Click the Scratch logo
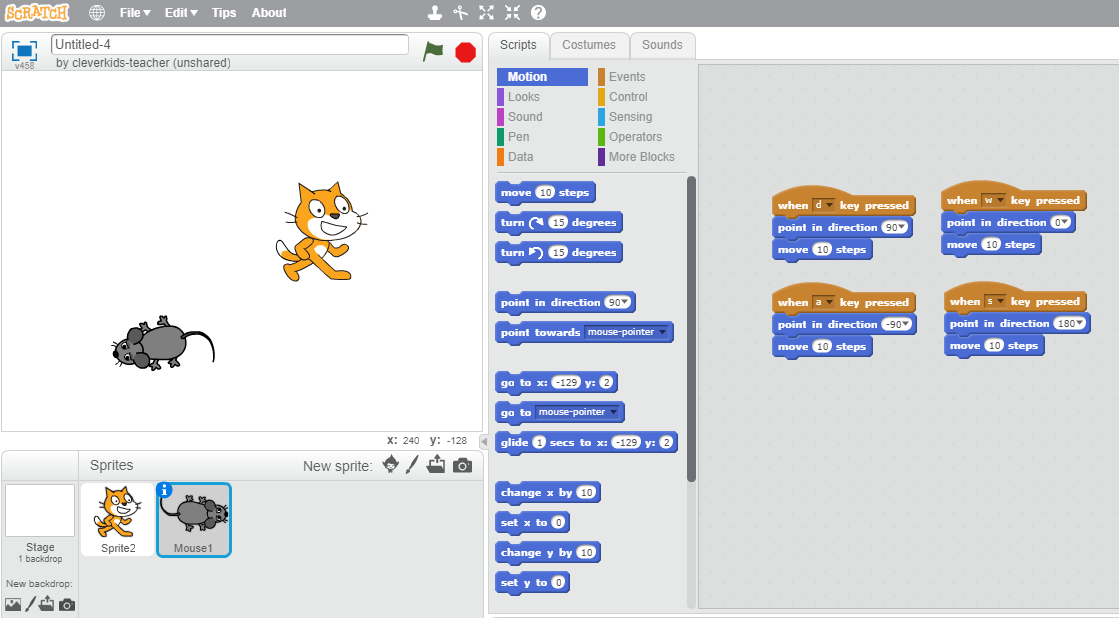Viewport: 1119px width, 618px height. [x=37, y=12]
